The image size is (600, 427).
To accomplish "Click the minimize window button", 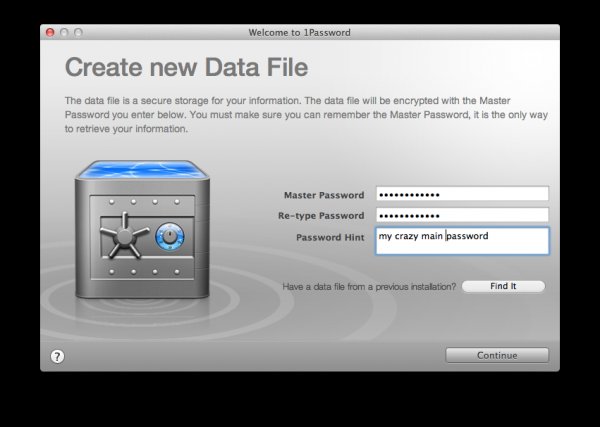I will pyautogui.click(x=64, y=33).
